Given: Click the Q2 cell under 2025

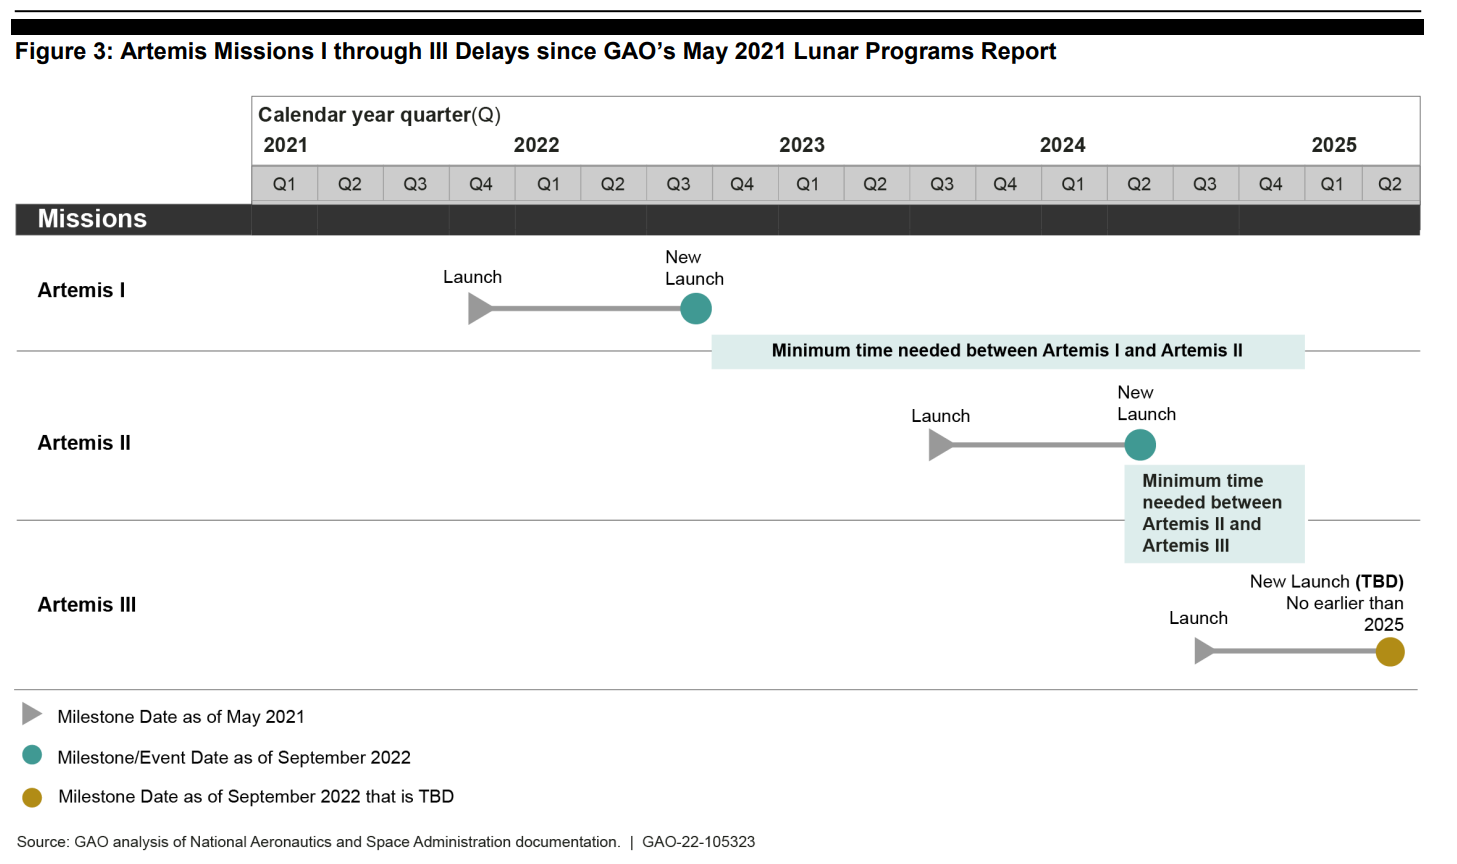Looking at the screenshot, I should [1390, 184].
